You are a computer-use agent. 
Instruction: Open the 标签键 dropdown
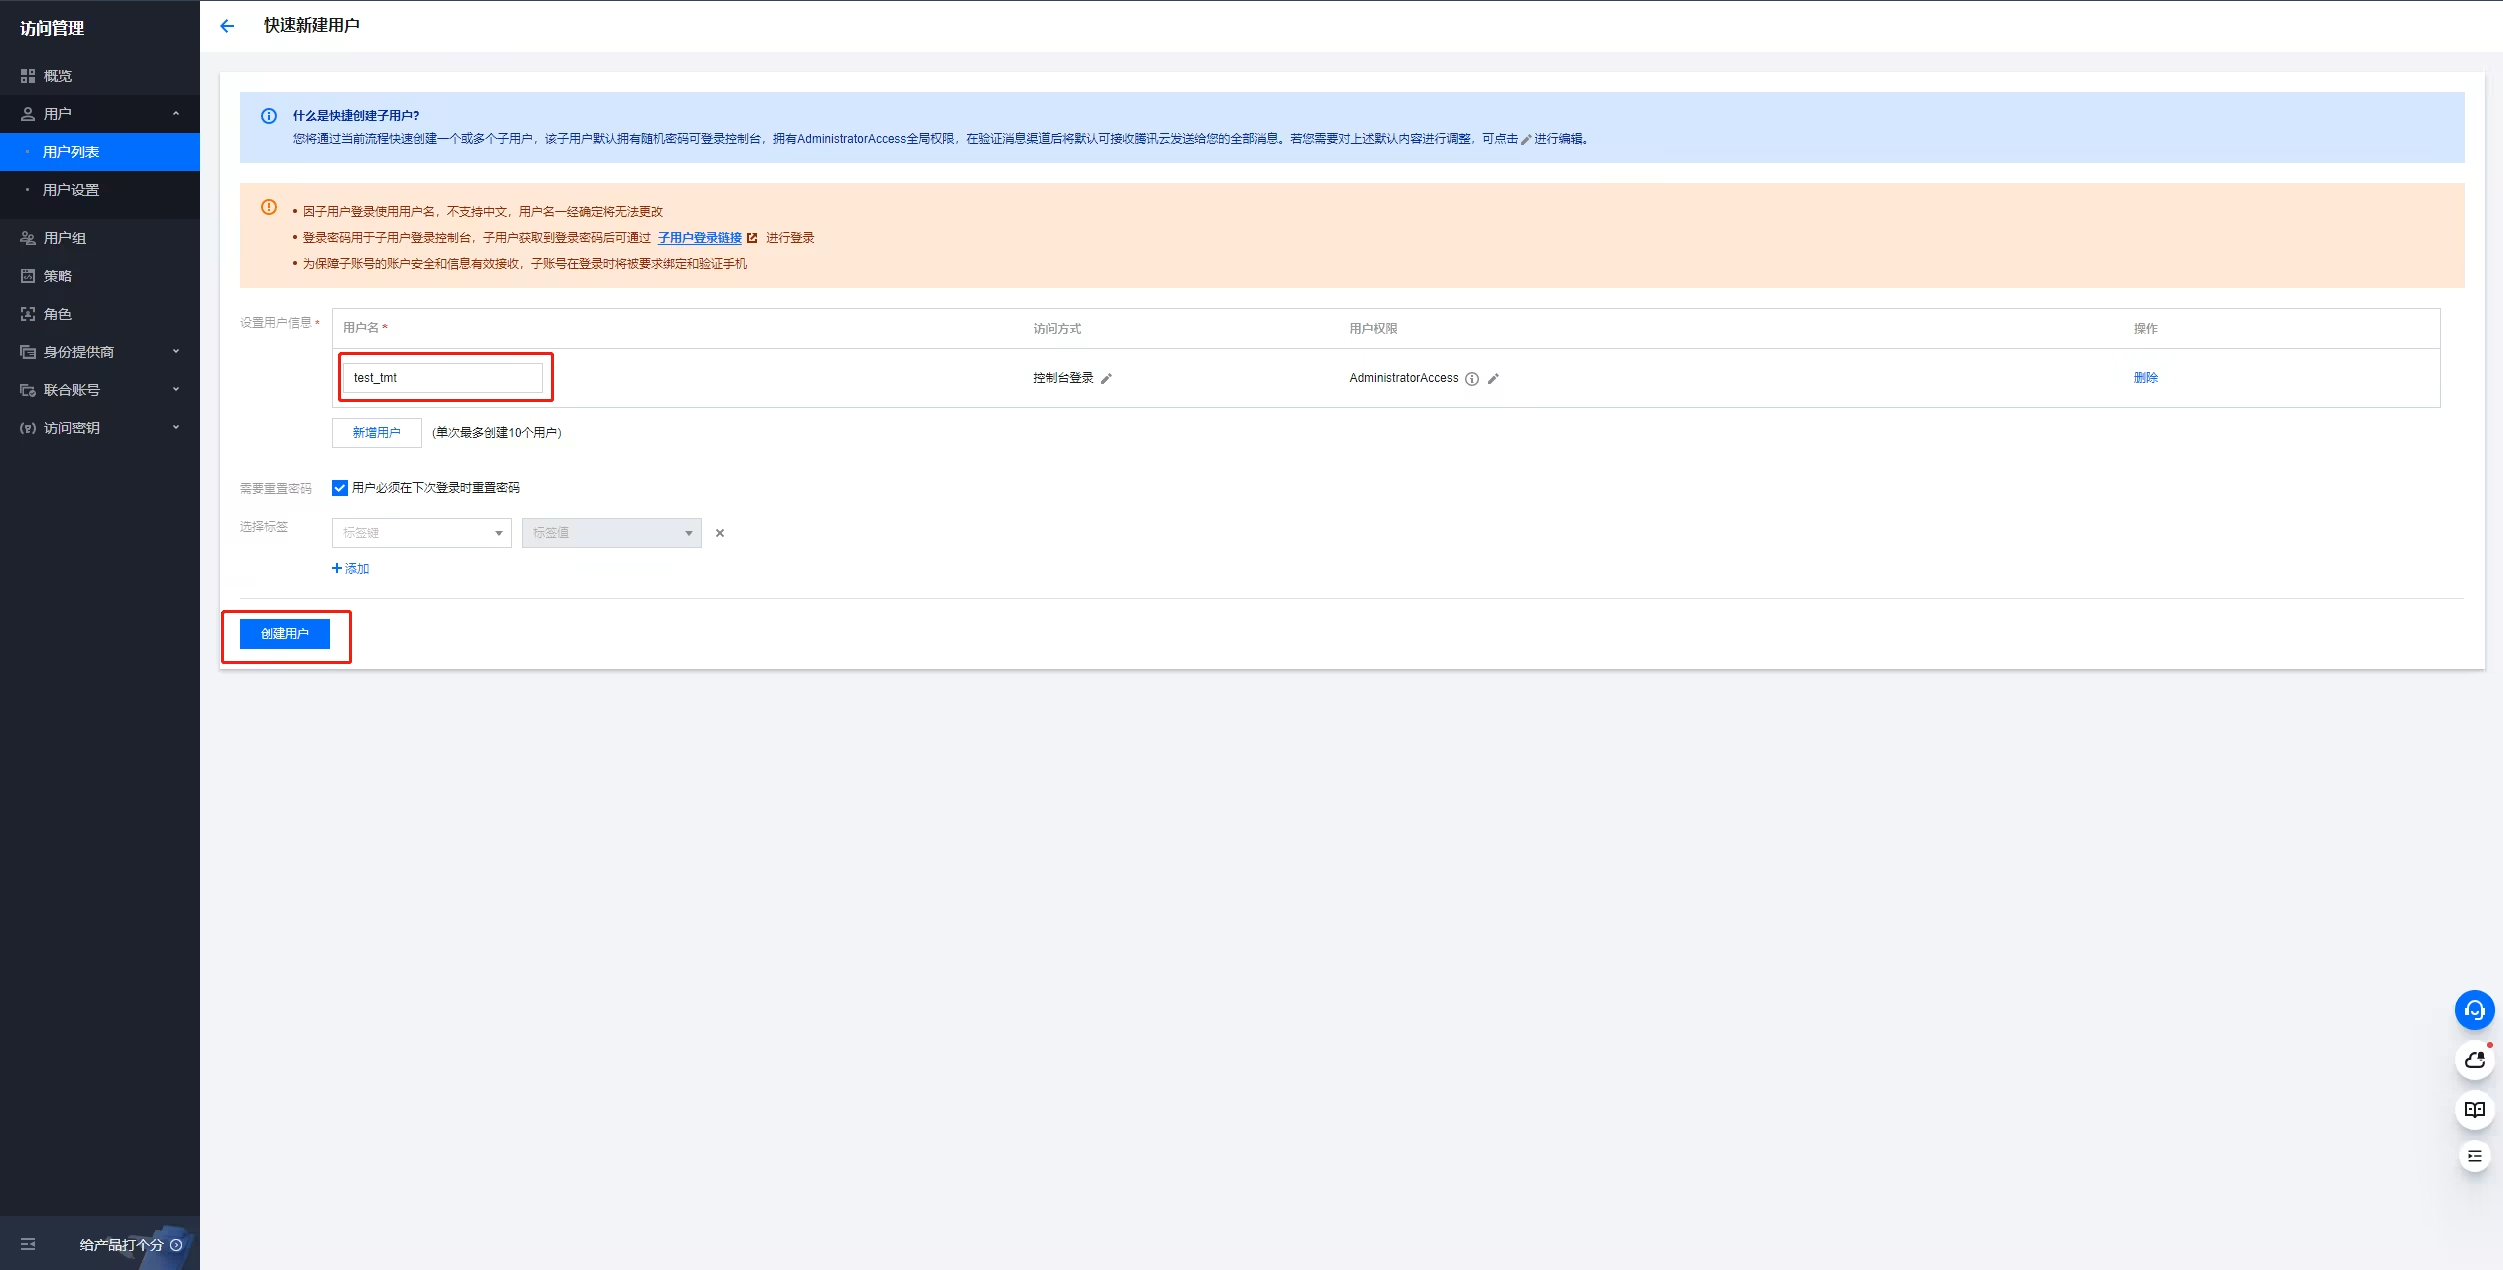[421, 533]
